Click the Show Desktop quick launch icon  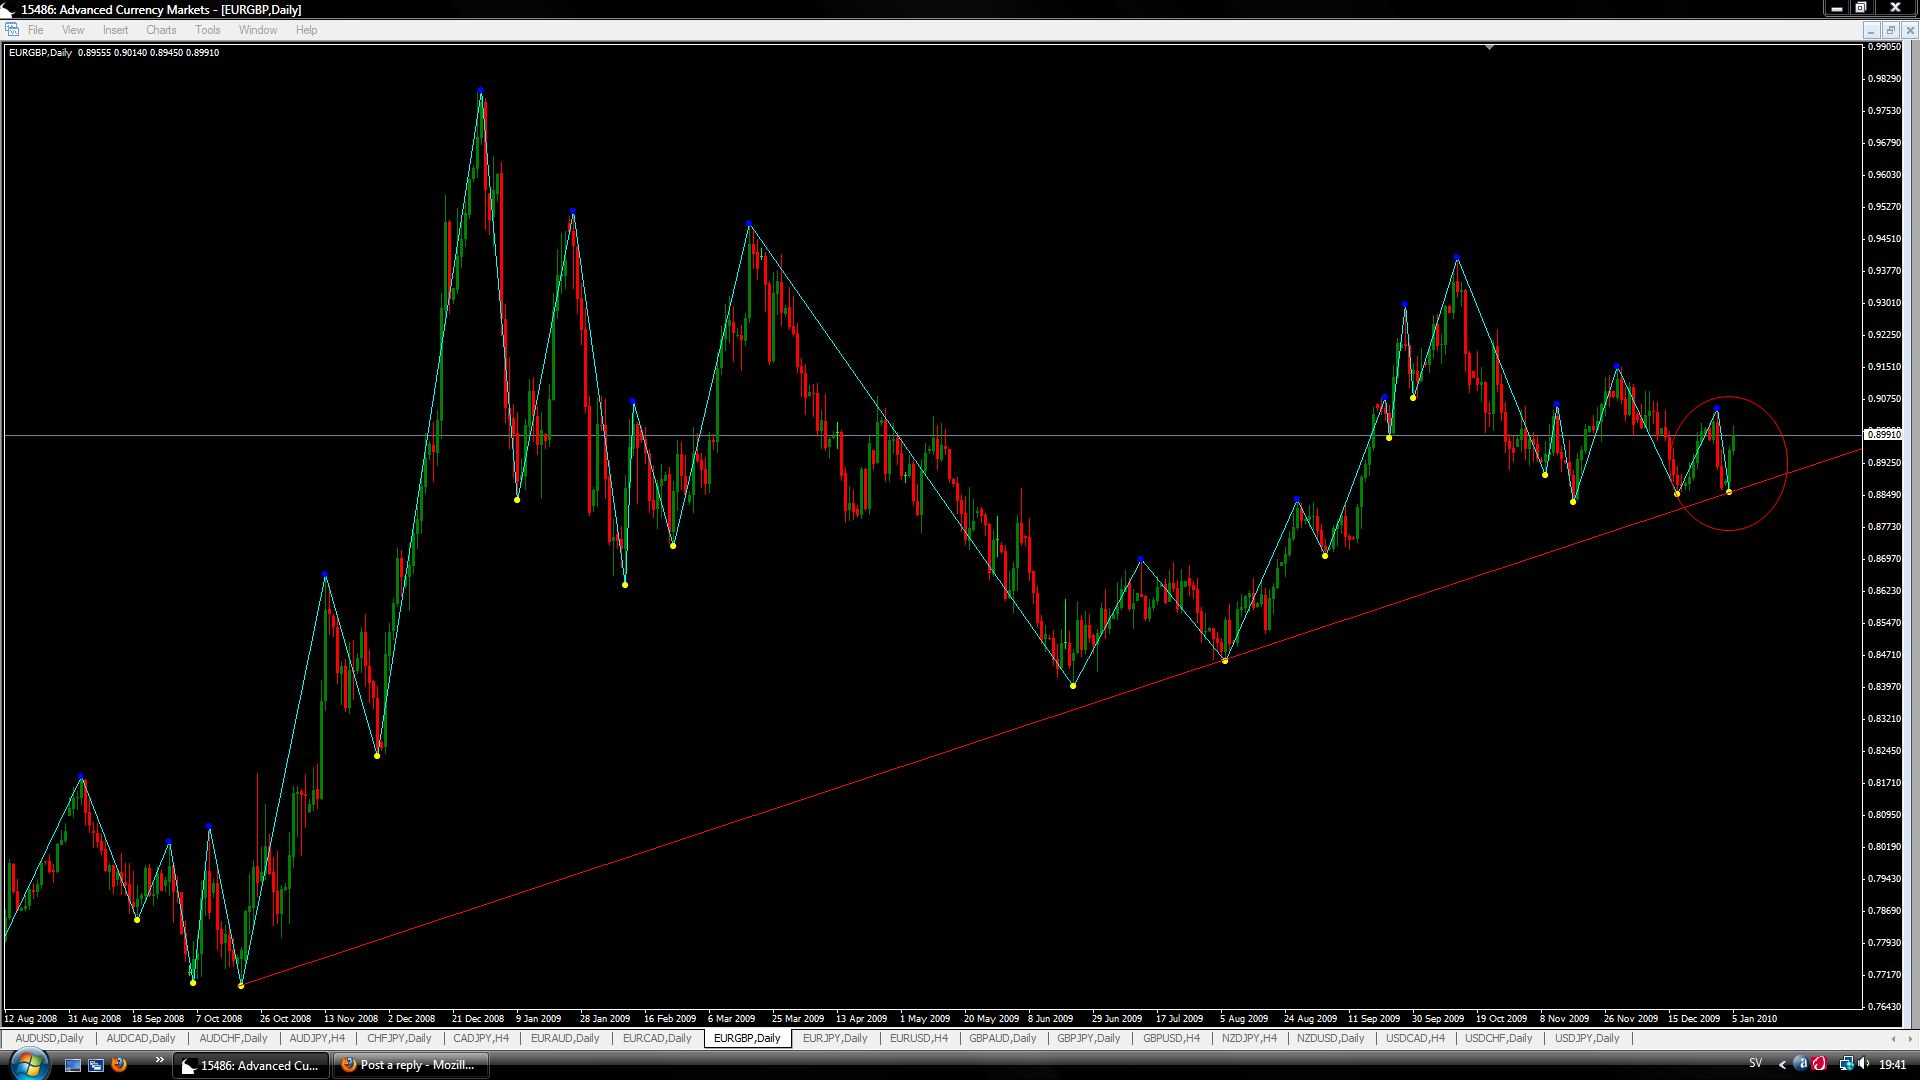click(x=72, y=1065)
